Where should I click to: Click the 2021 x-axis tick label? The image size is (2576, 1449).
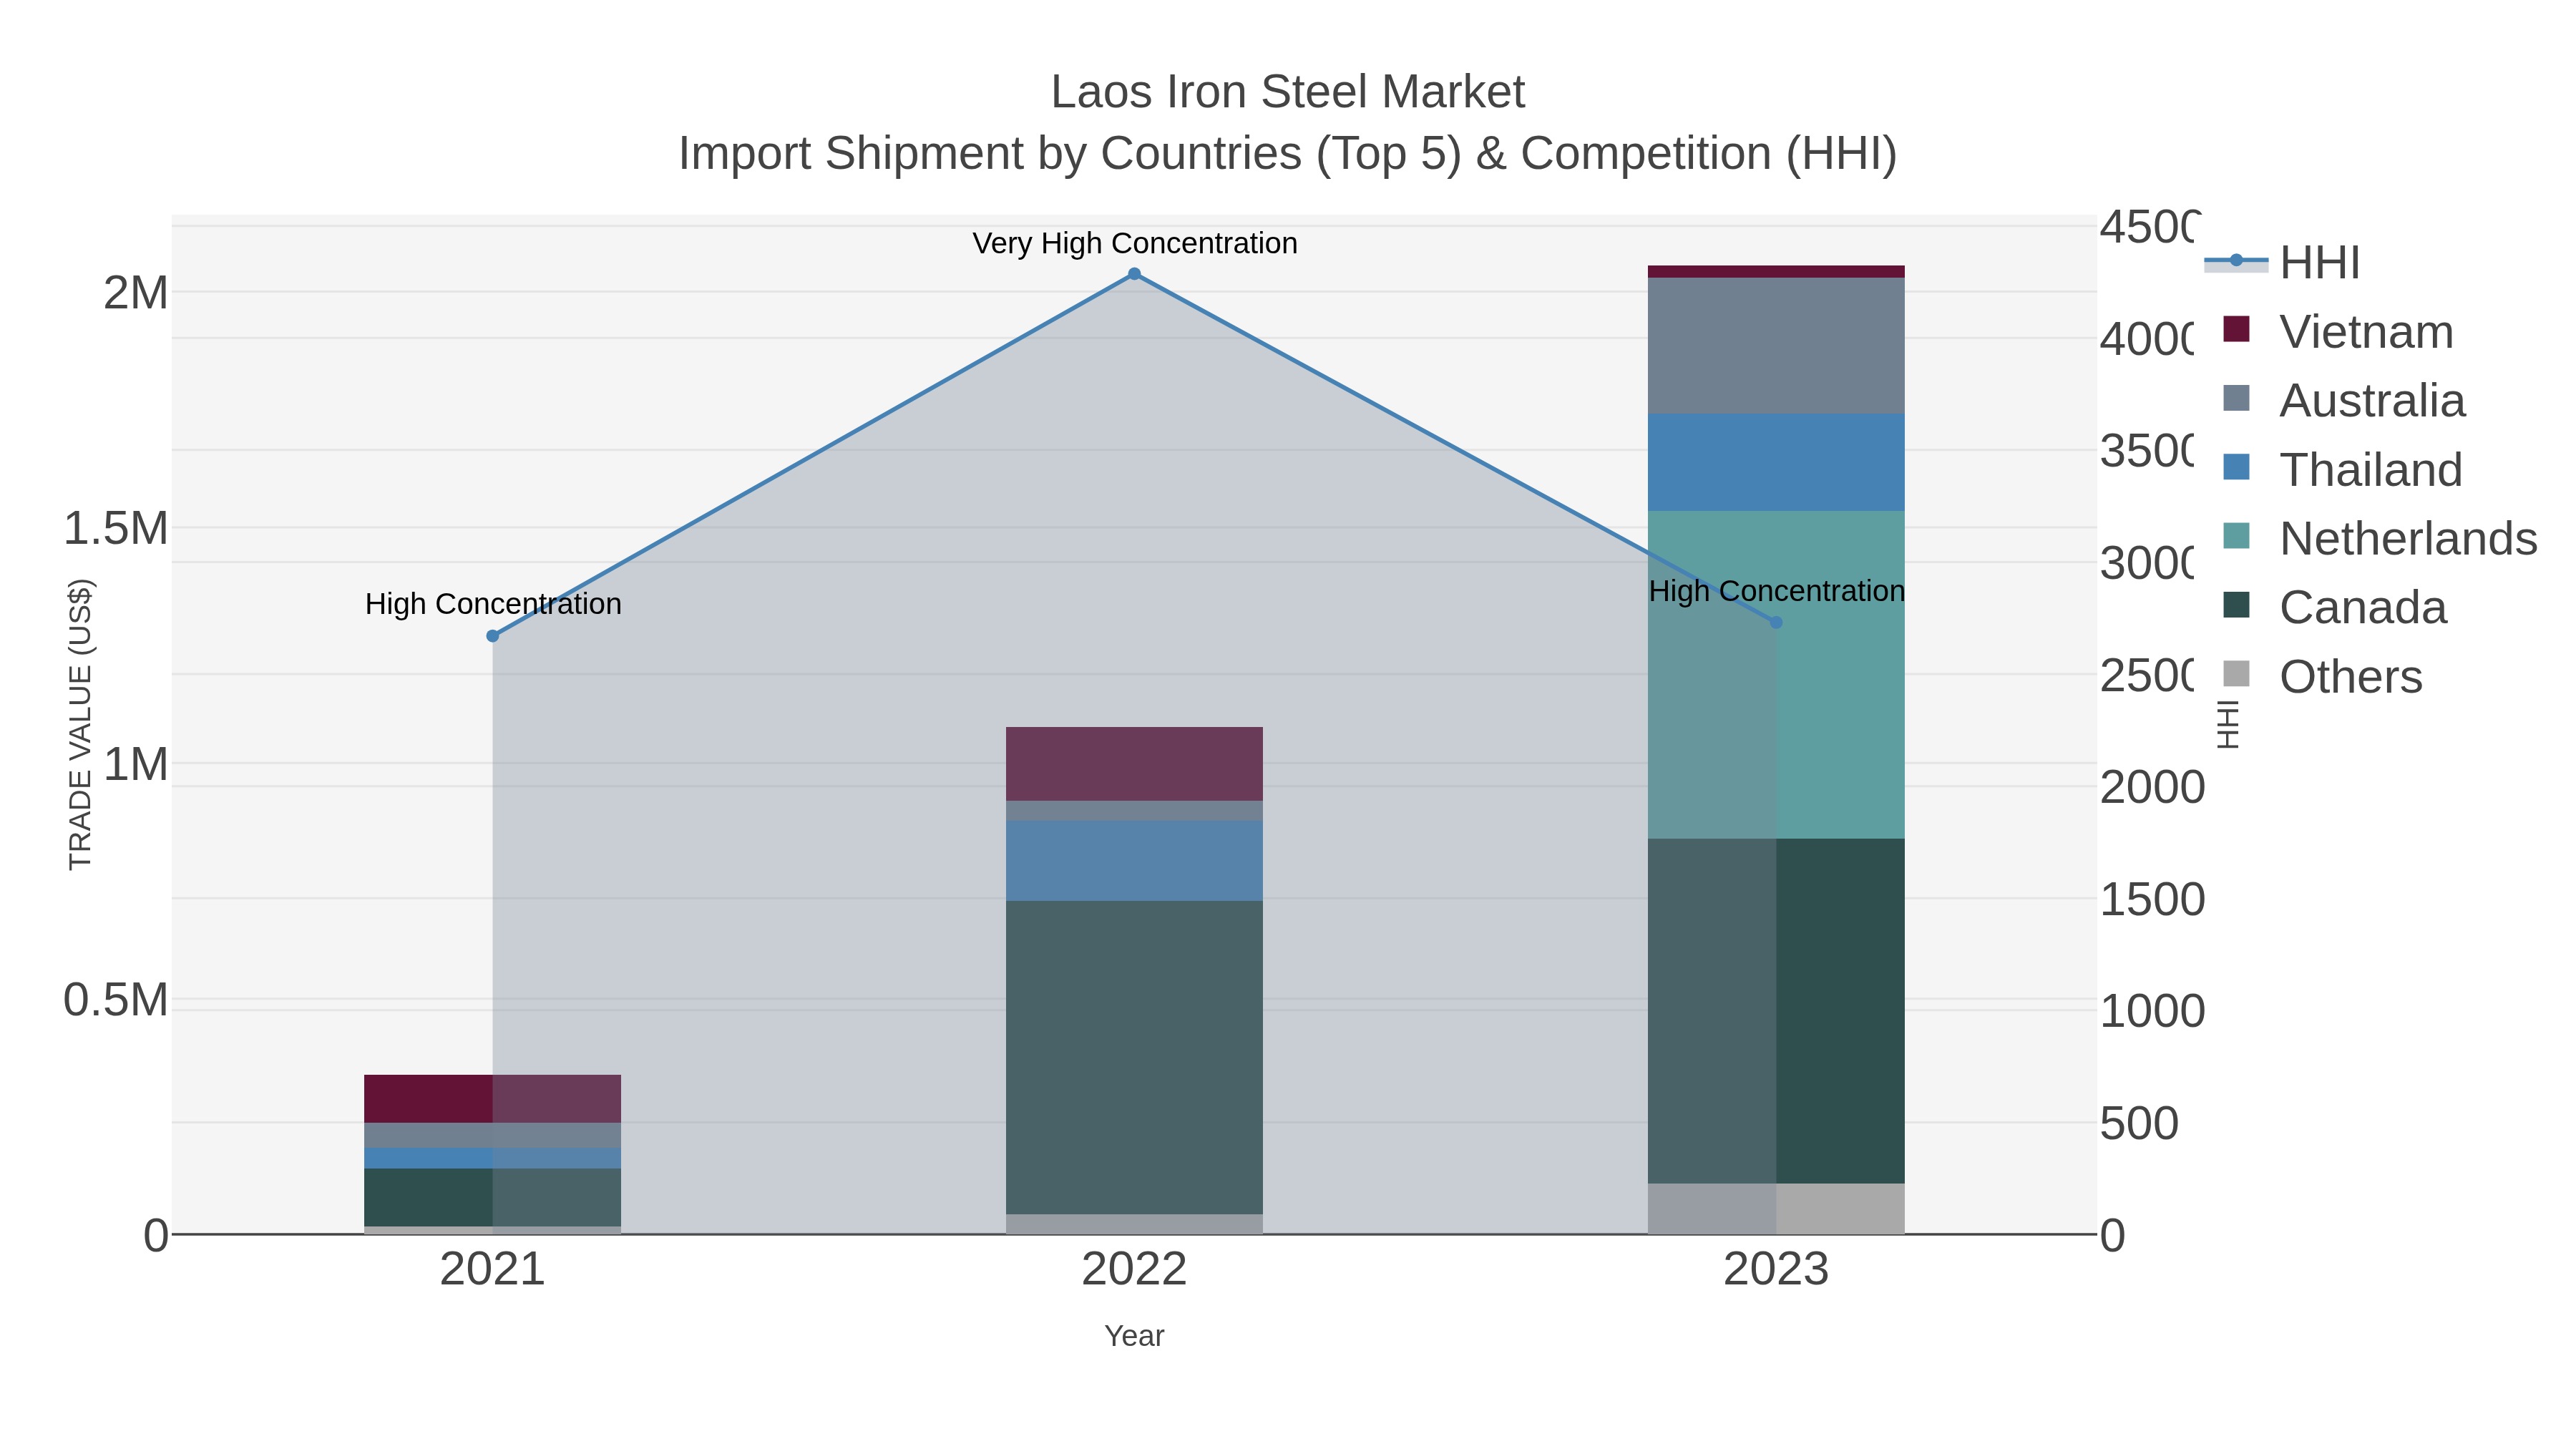(x=492, y=1270)
